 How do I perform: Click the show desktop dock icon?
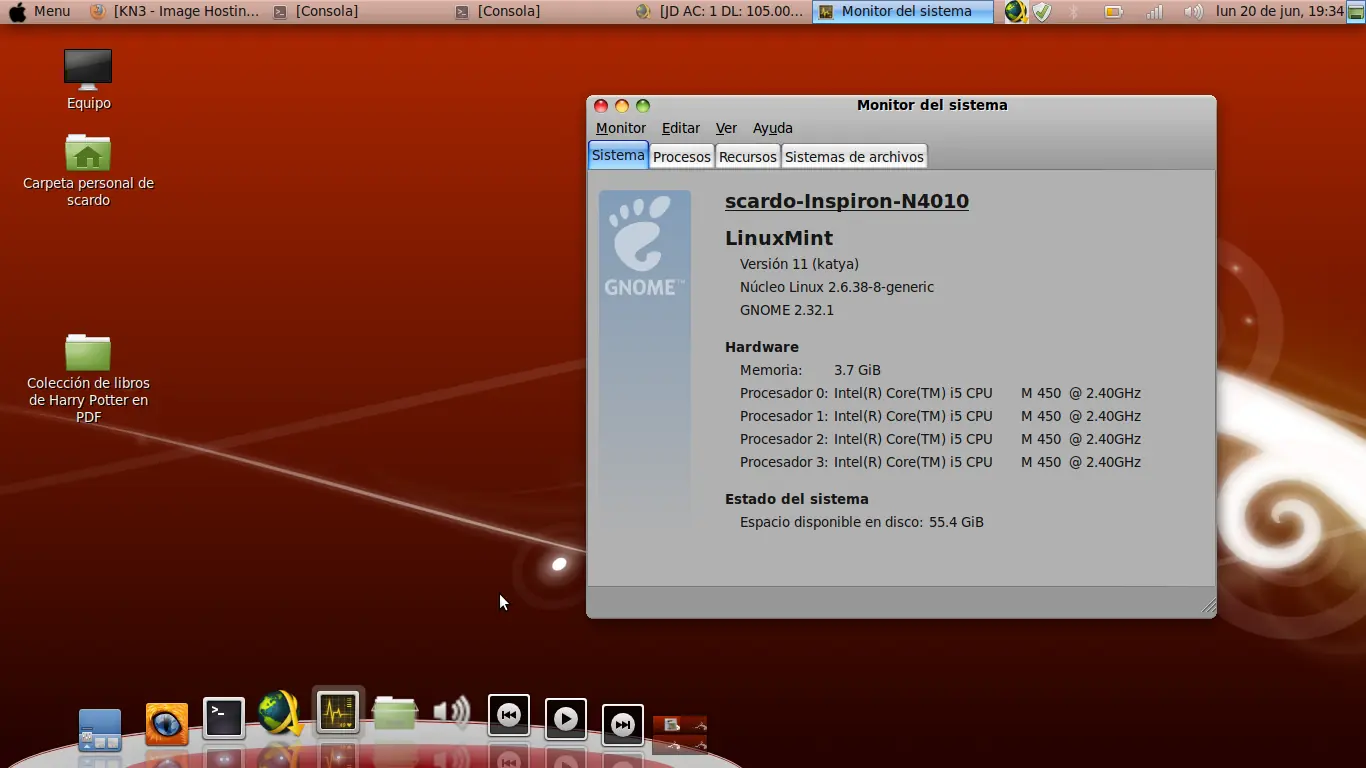[x=100, y=729]
